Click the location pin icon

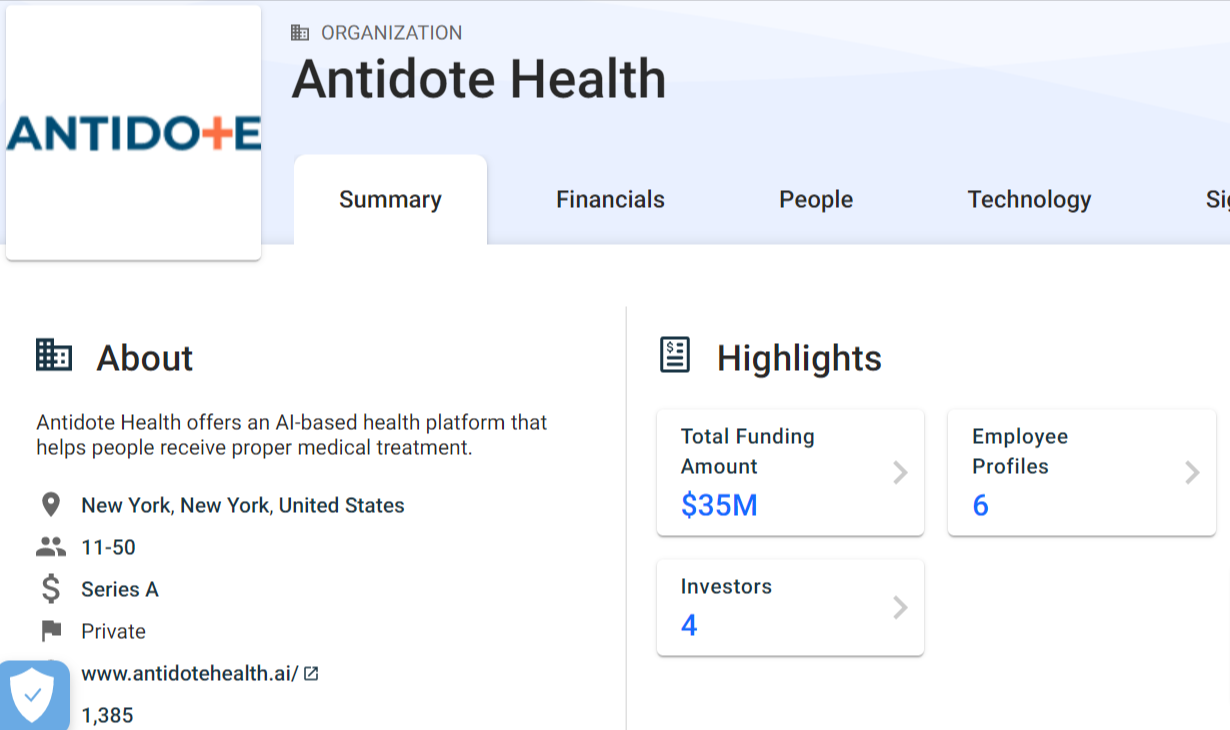(x=50, y=505)
